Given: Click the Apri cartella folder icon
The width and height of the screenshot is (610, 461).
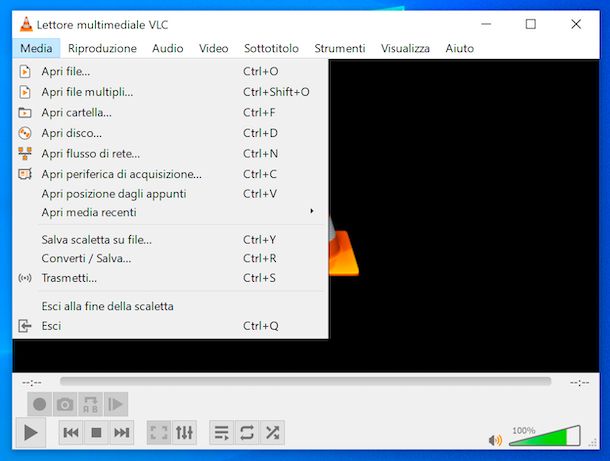Looking at the screenshot, I should 25,113.
